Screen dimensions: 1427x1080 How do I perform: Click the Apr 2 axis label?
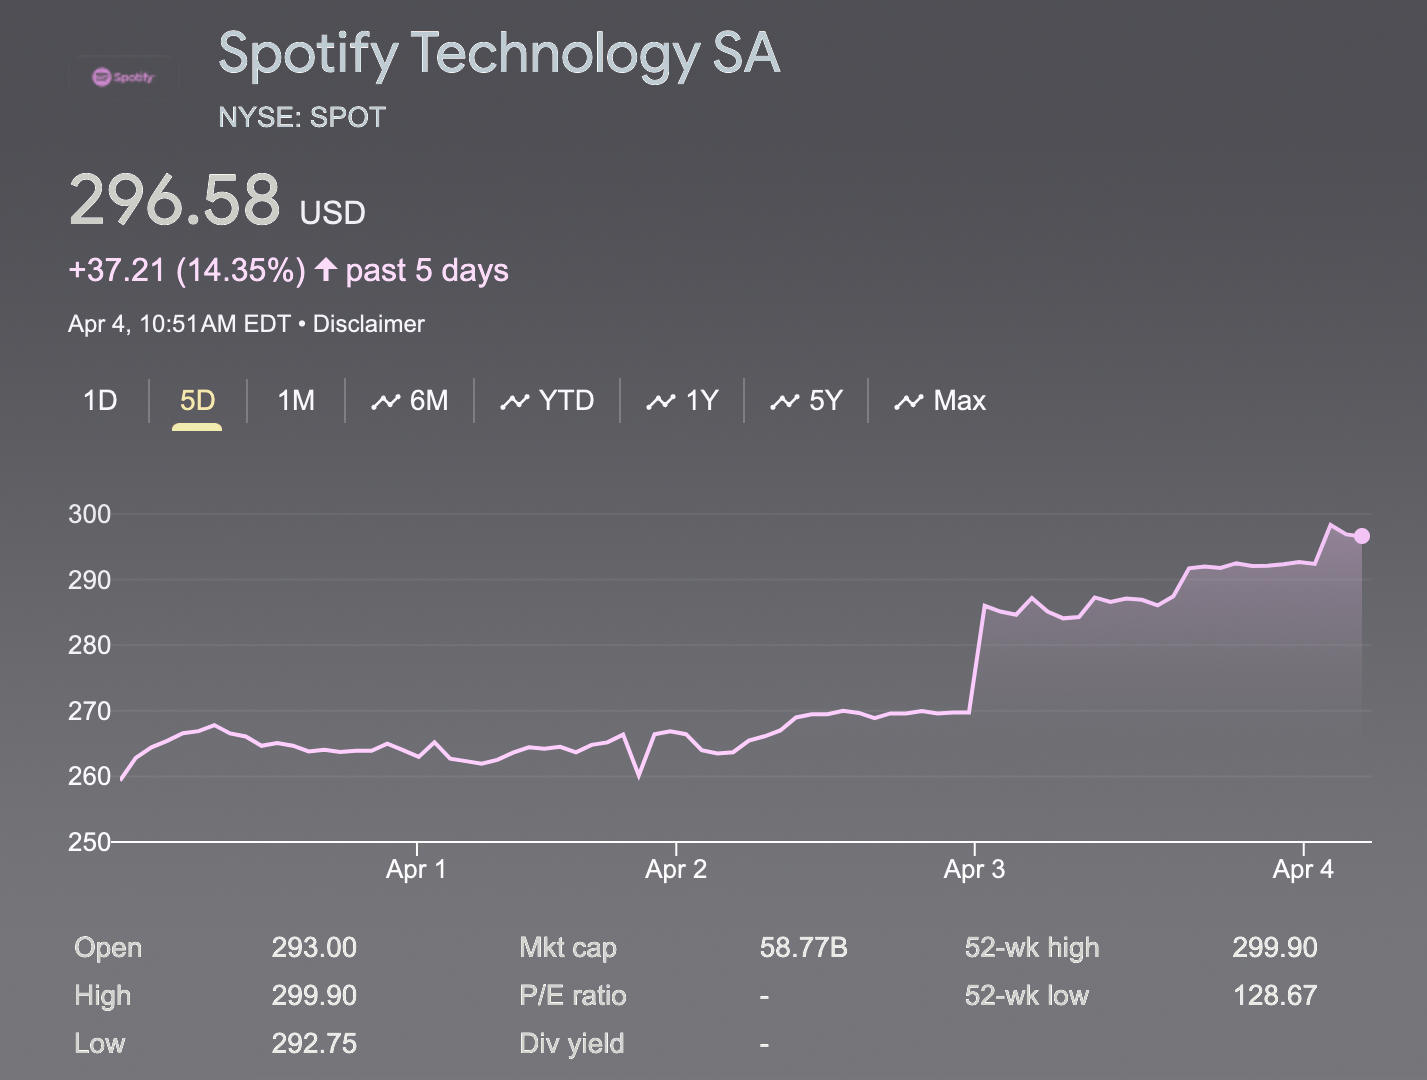[676, 869]
